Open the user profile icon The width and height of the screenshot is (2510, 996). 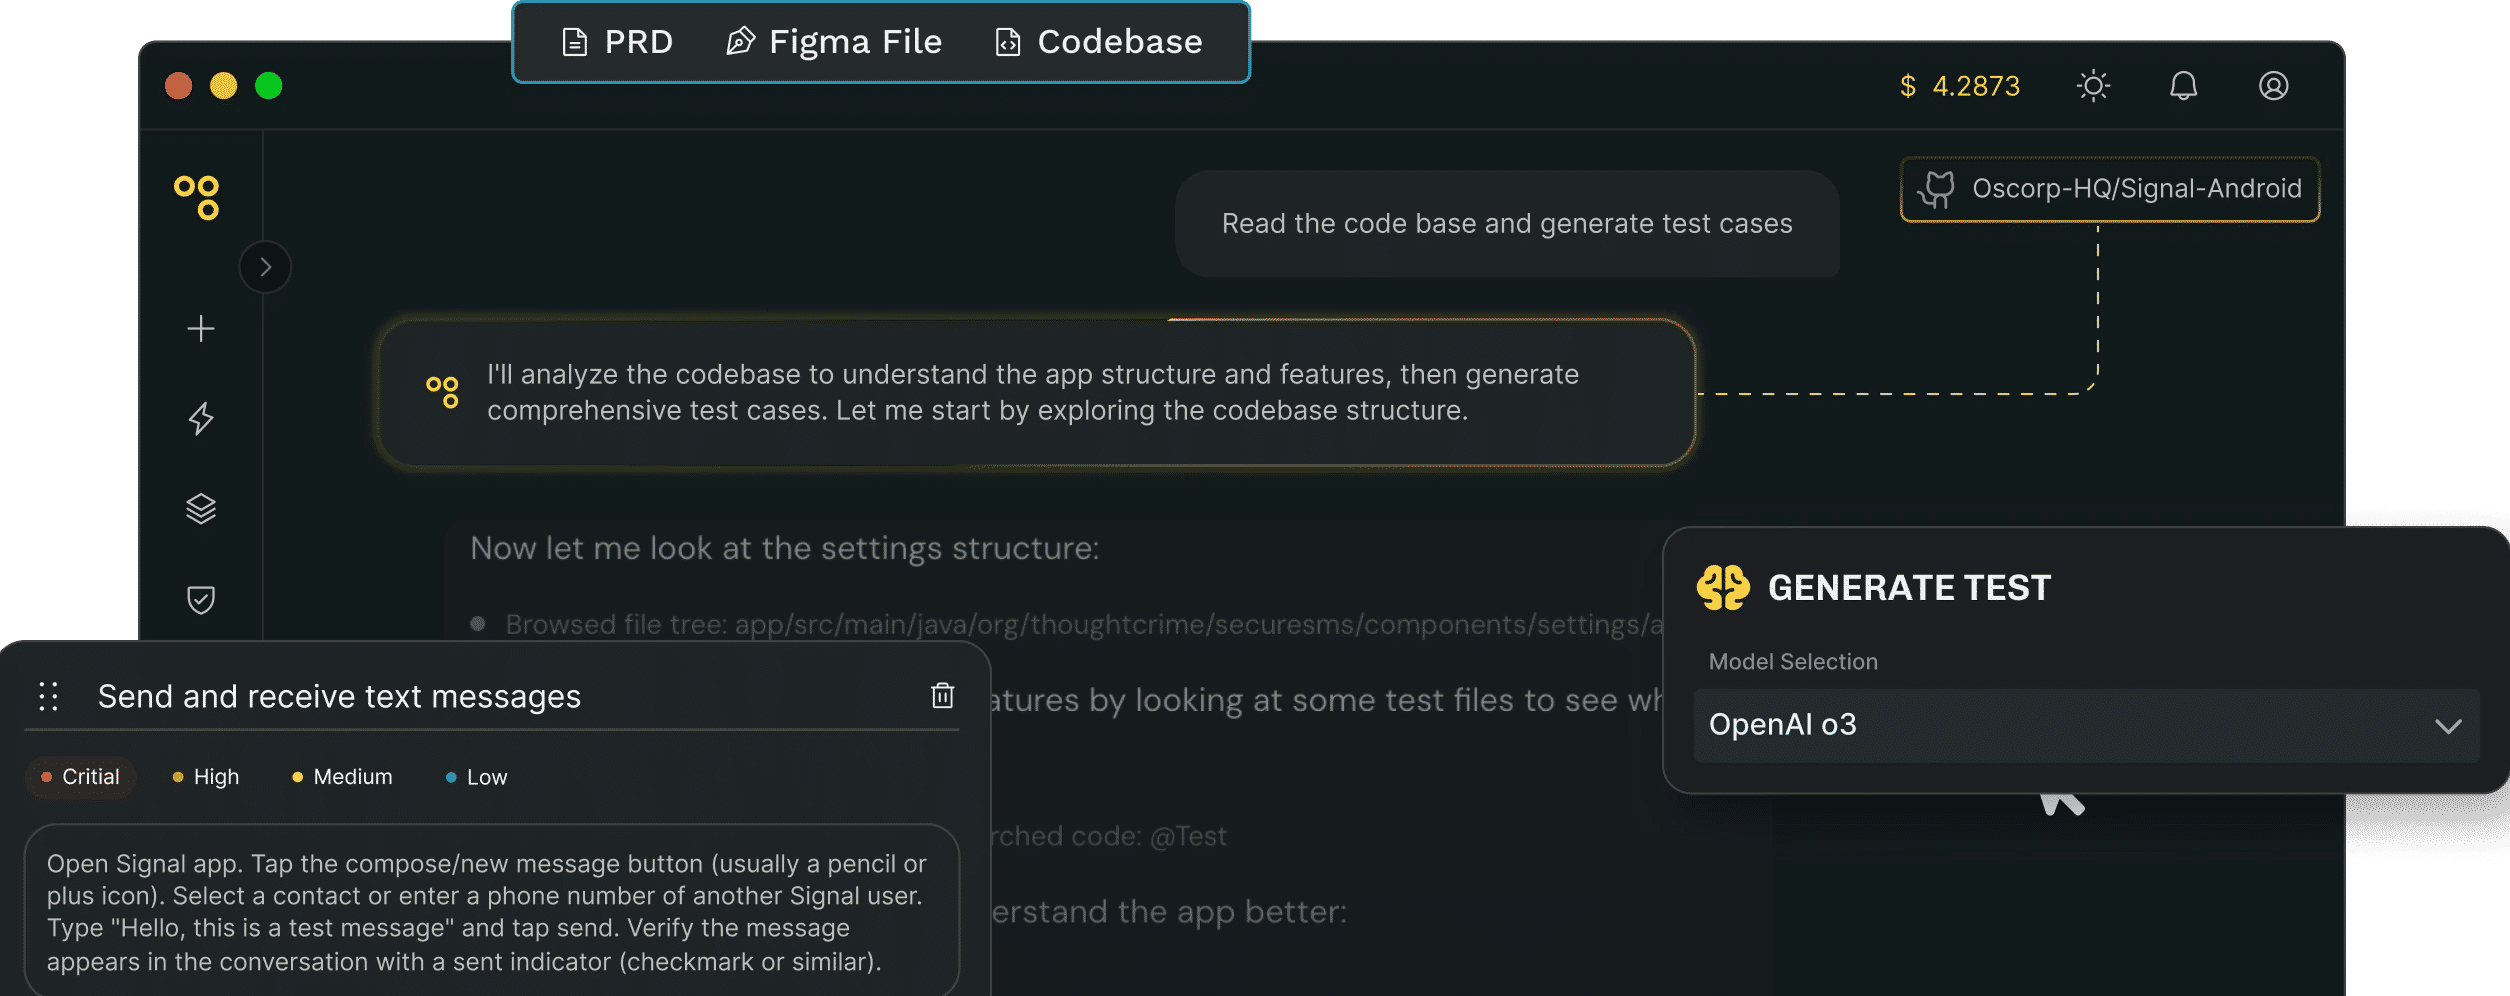pyautogui.click(x=2273, y=87)
